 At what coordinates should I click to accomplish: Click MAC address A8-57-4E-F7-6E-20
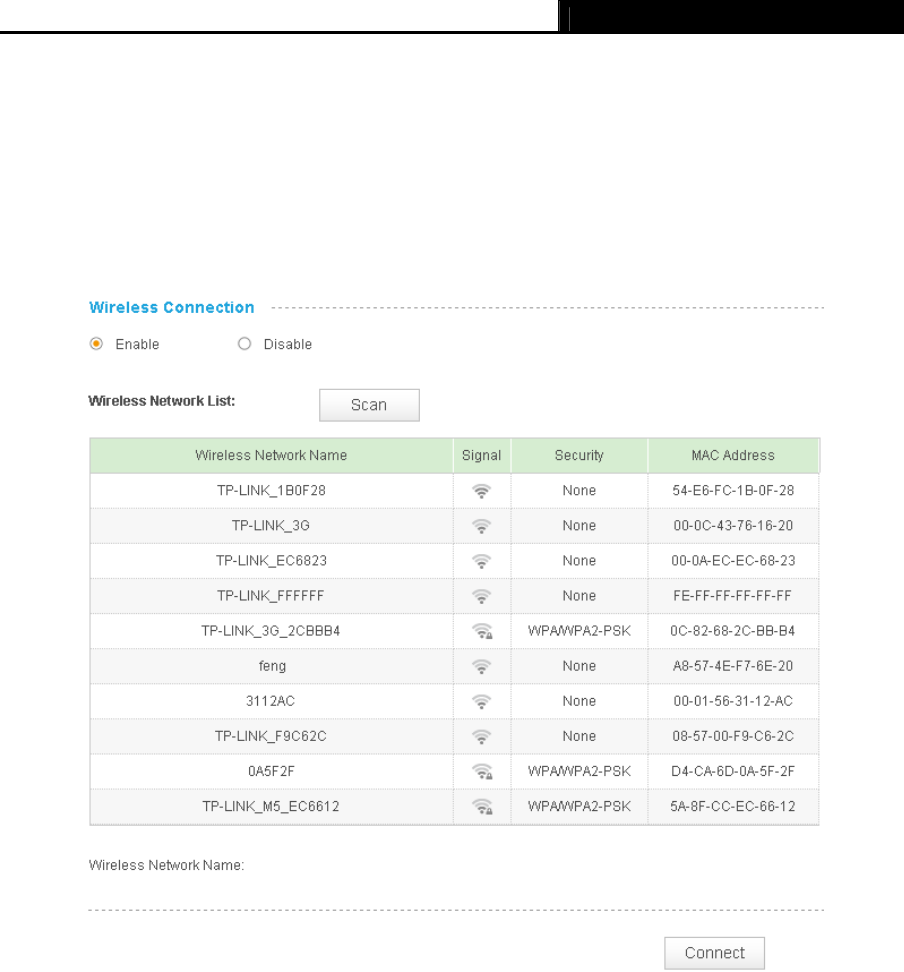[733, 666]
